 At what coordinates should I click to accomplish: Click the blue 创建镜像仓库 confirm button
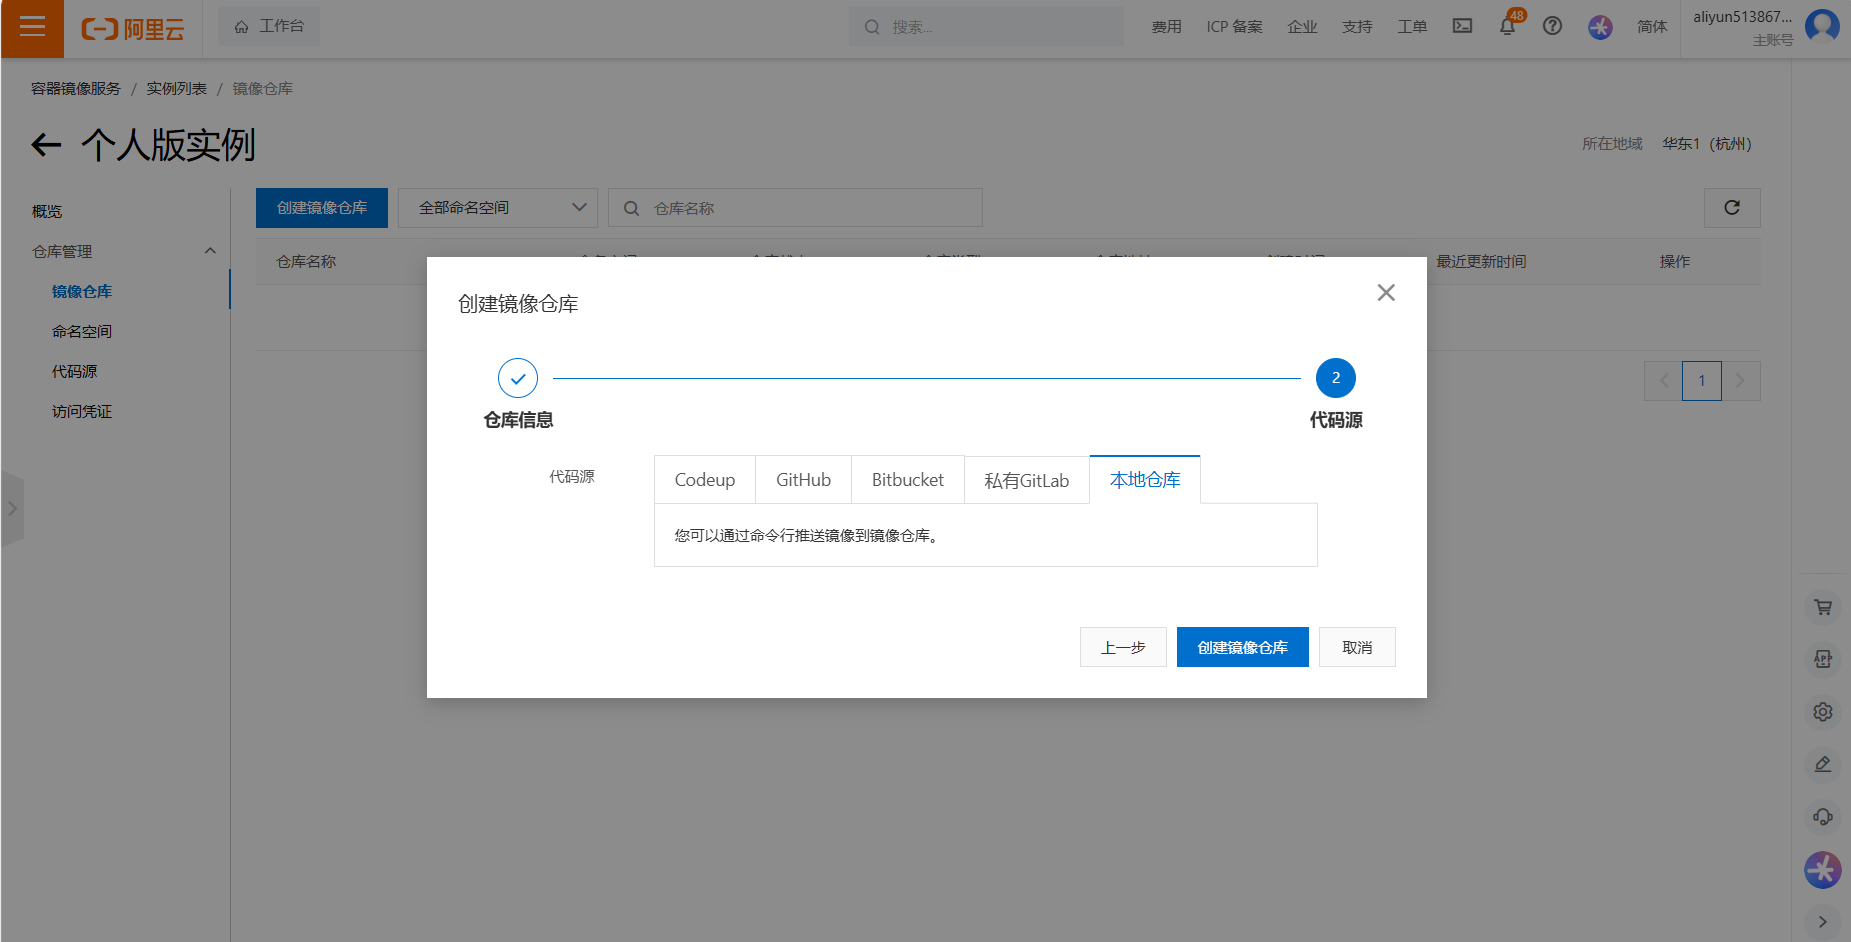click(x=1242, y=648)
